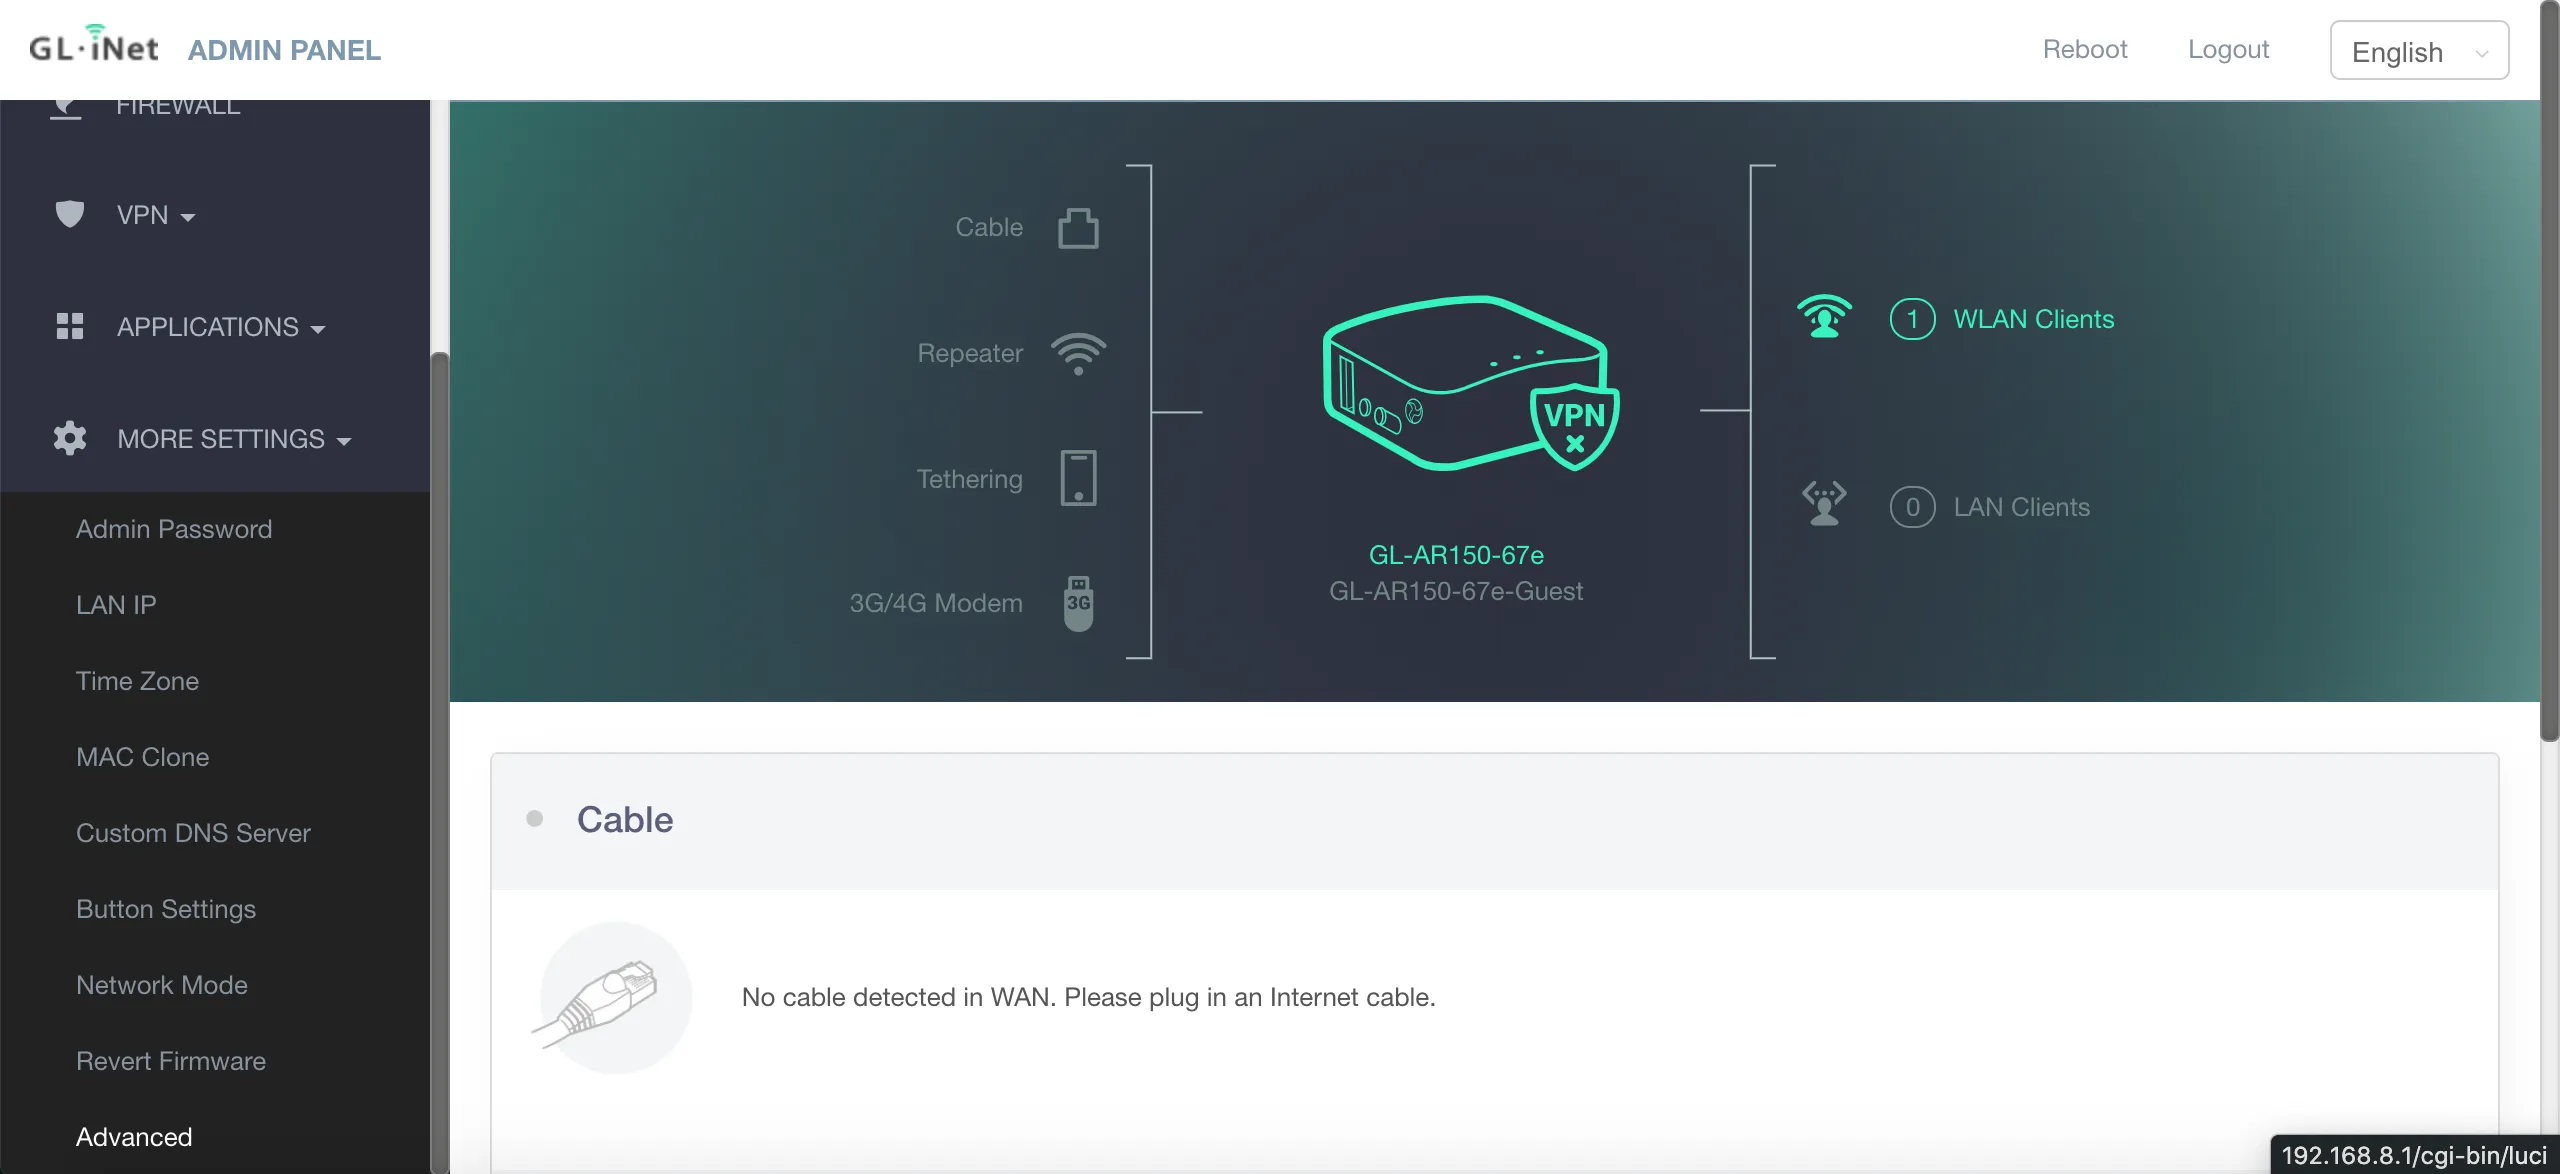
Task: Click the VPN disconnected shield badge
Action: (1575, 427)
